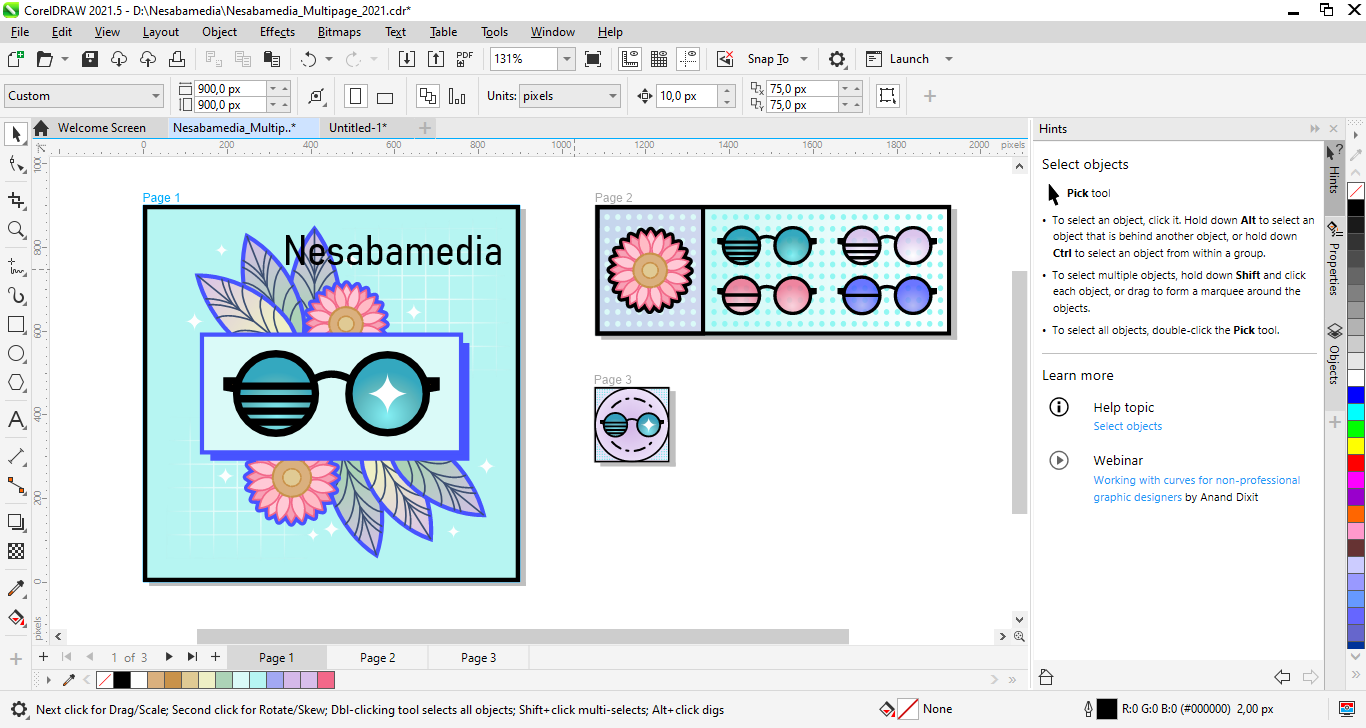Select the Crop tool
This screenshot has height=728, width=1366.
16,200
